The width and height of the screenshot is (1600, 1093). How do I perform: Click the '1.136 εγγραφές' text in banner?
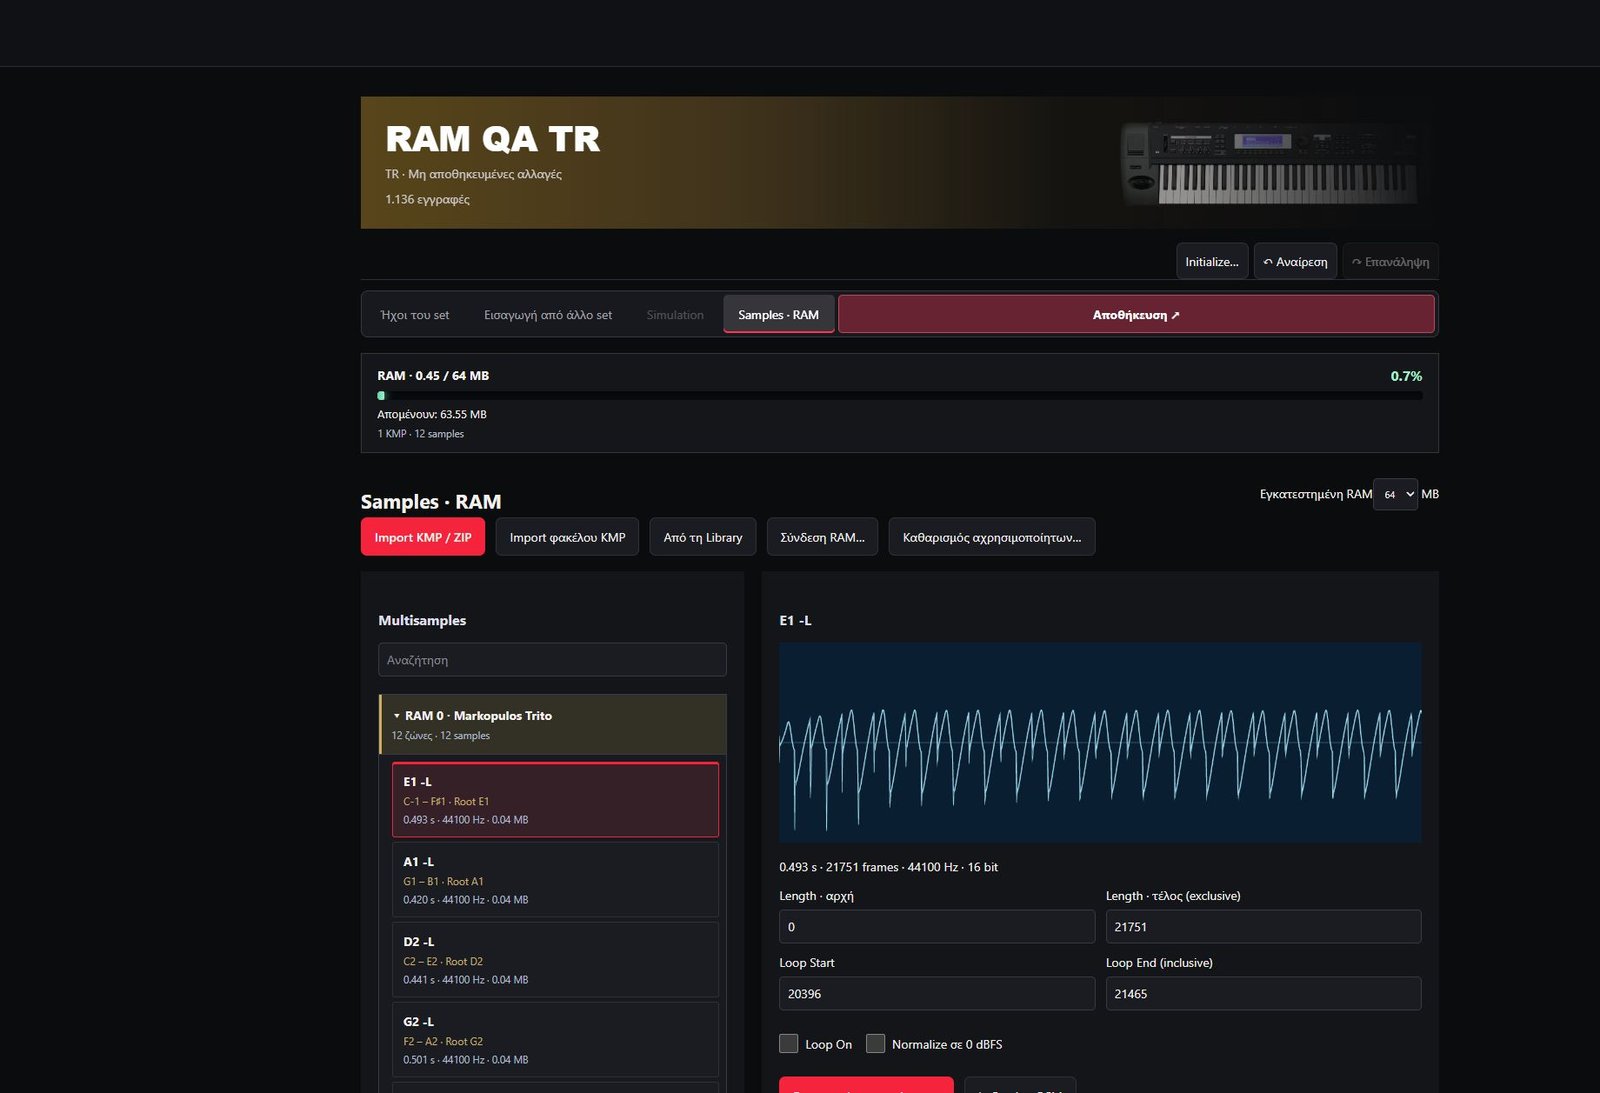point(427,199)
